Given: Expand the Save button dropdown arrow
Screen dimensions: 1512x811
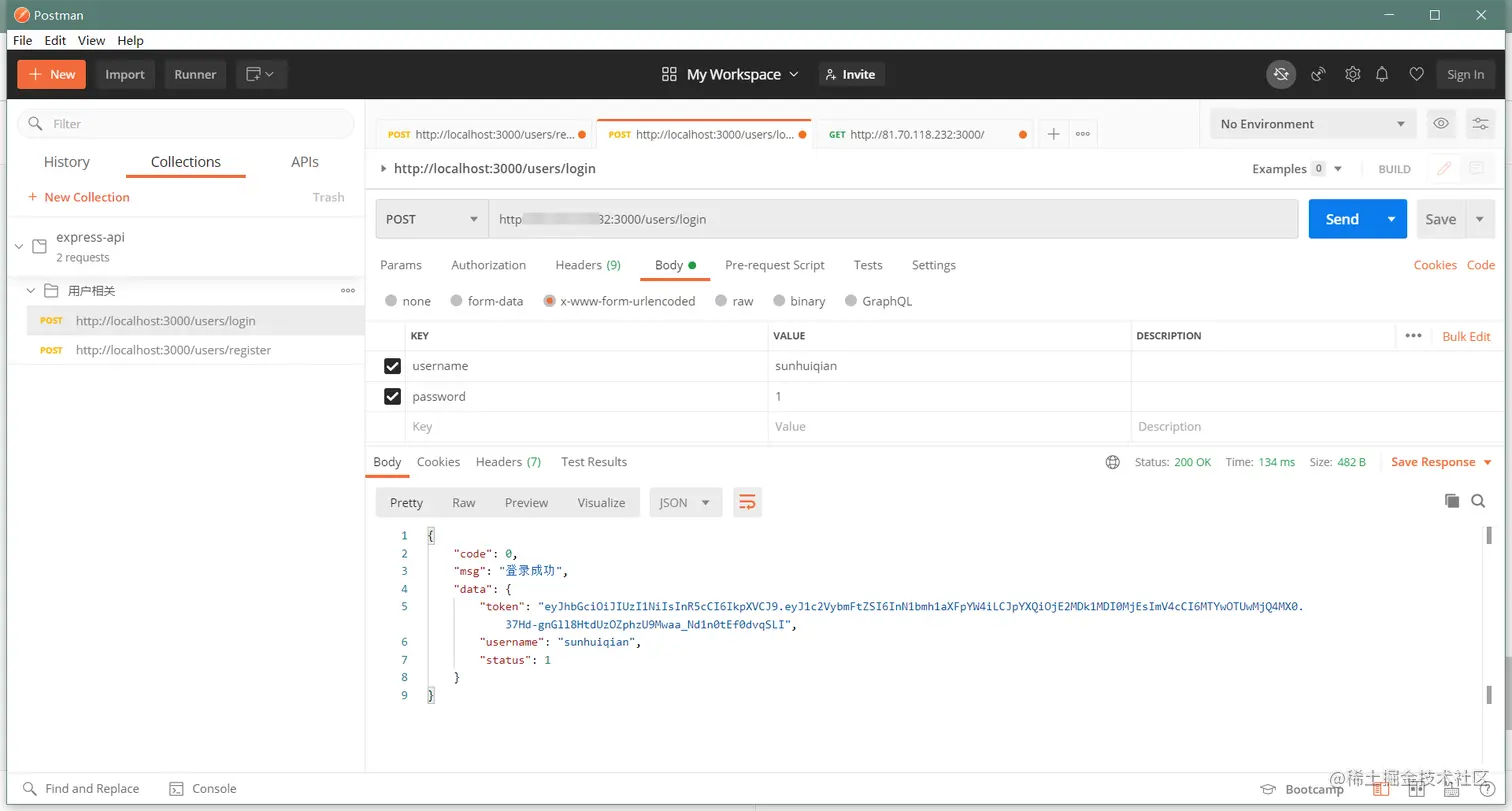Looking at the screenshot, I should tap(1480, 219).
